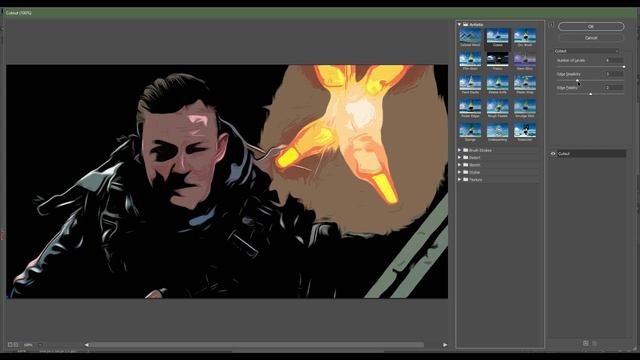Toggle visibility of the Cutout effect layer
640x360 pixels.
point(553,154)
